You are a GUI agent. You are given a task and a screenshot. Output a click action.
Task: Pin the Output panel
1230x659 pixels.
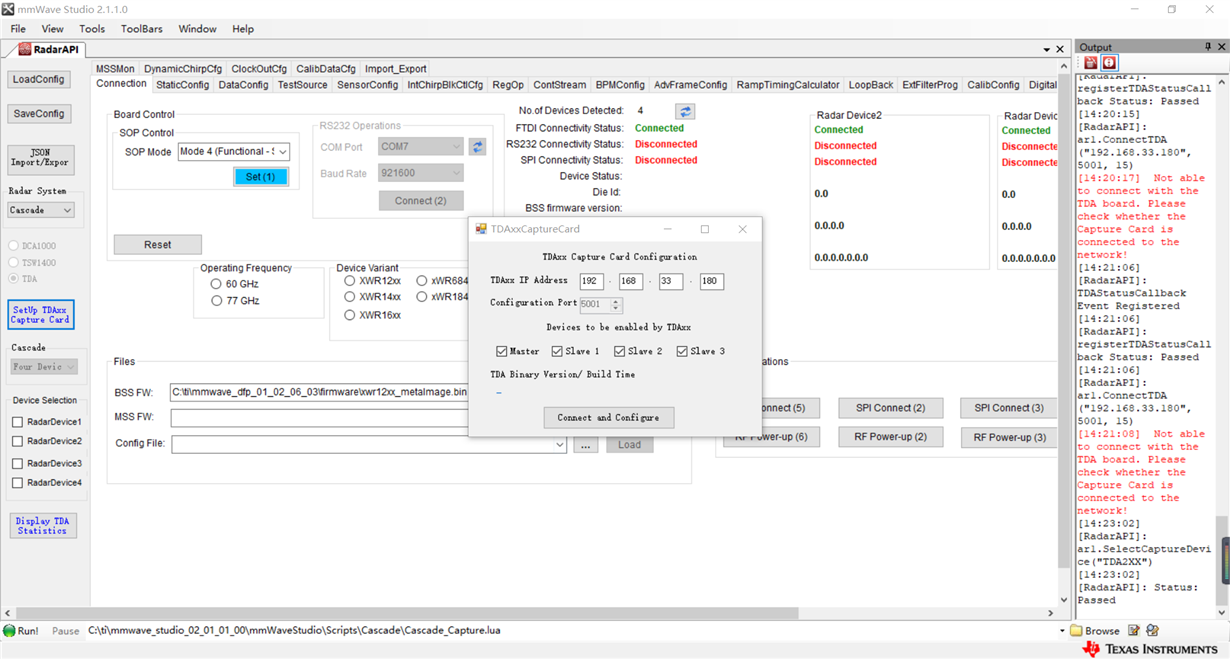(1208, 47)
